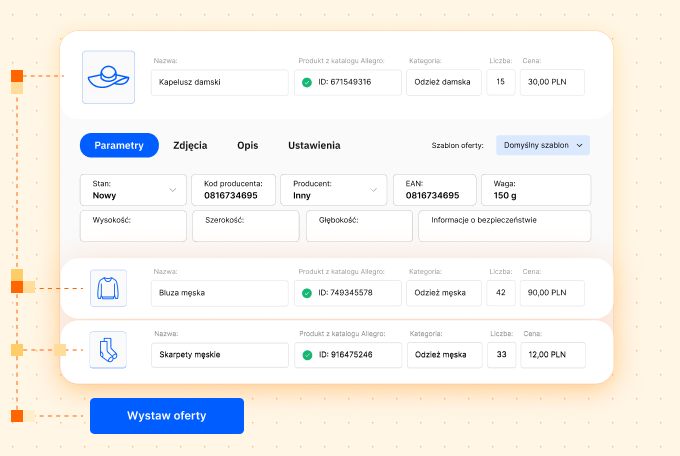Edit the Skarpety męskie name field

coord(220,355)
